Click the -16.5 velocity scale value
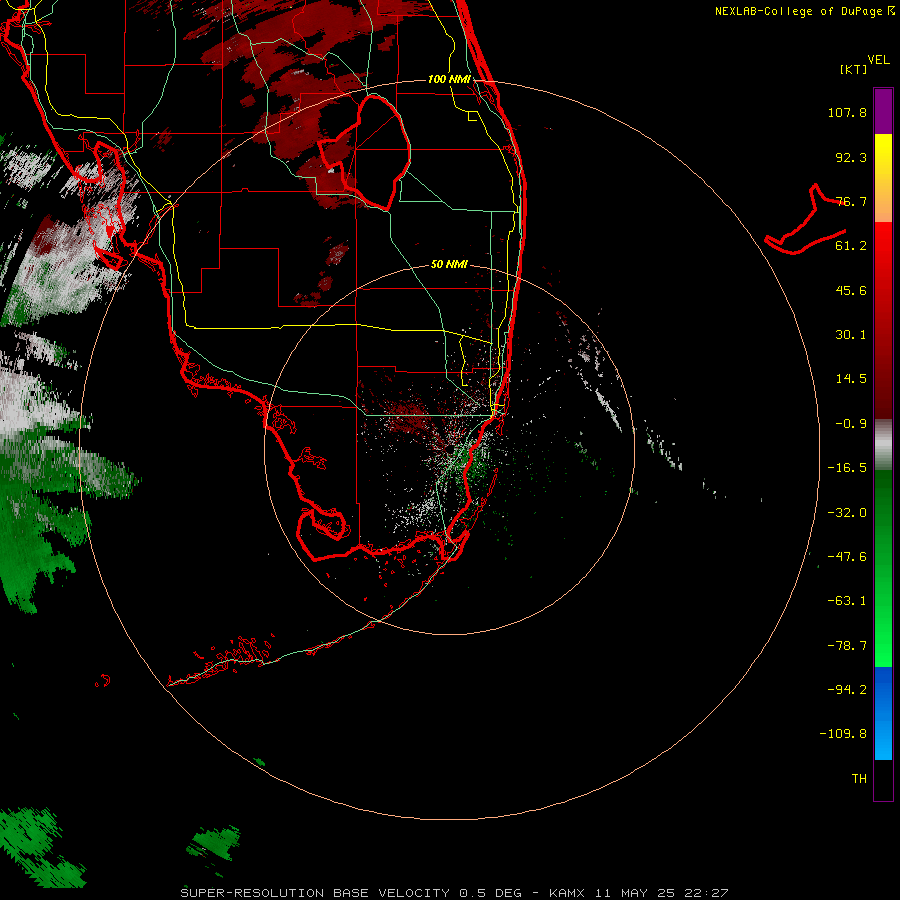Image resolution: width=900 pixels, height=900 pixels. (847, 468)
